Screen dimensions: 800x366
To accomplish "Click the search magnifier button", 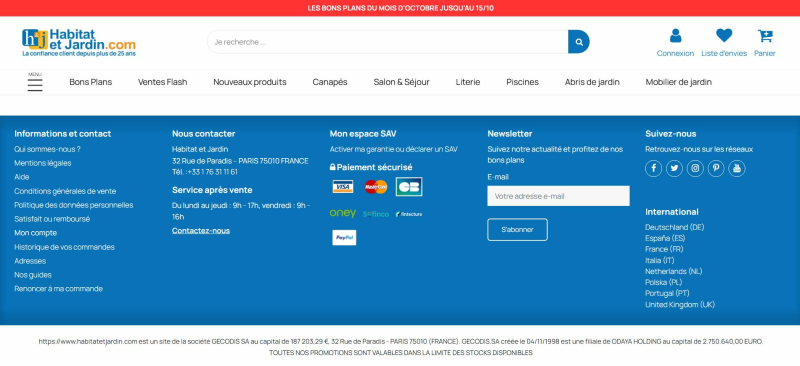I will click(x=579, y=42).
